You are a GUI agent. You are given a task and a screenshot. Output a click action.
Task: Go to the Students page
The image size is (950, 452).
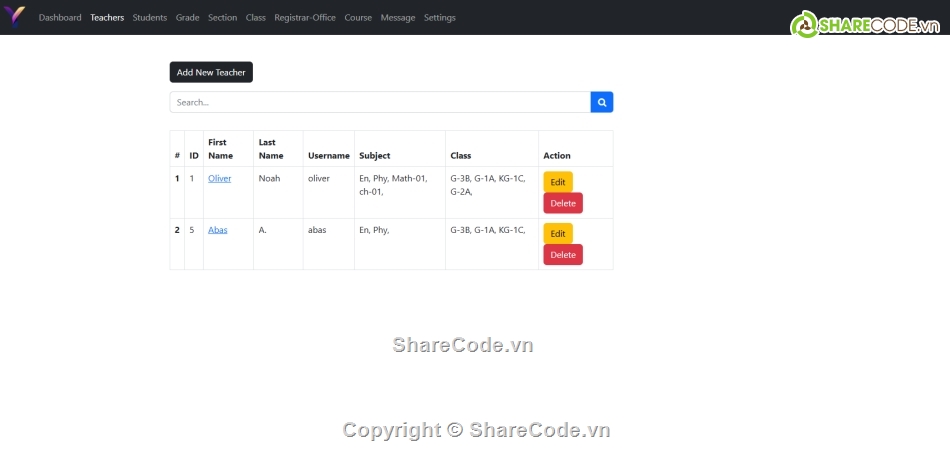(150, 18)
